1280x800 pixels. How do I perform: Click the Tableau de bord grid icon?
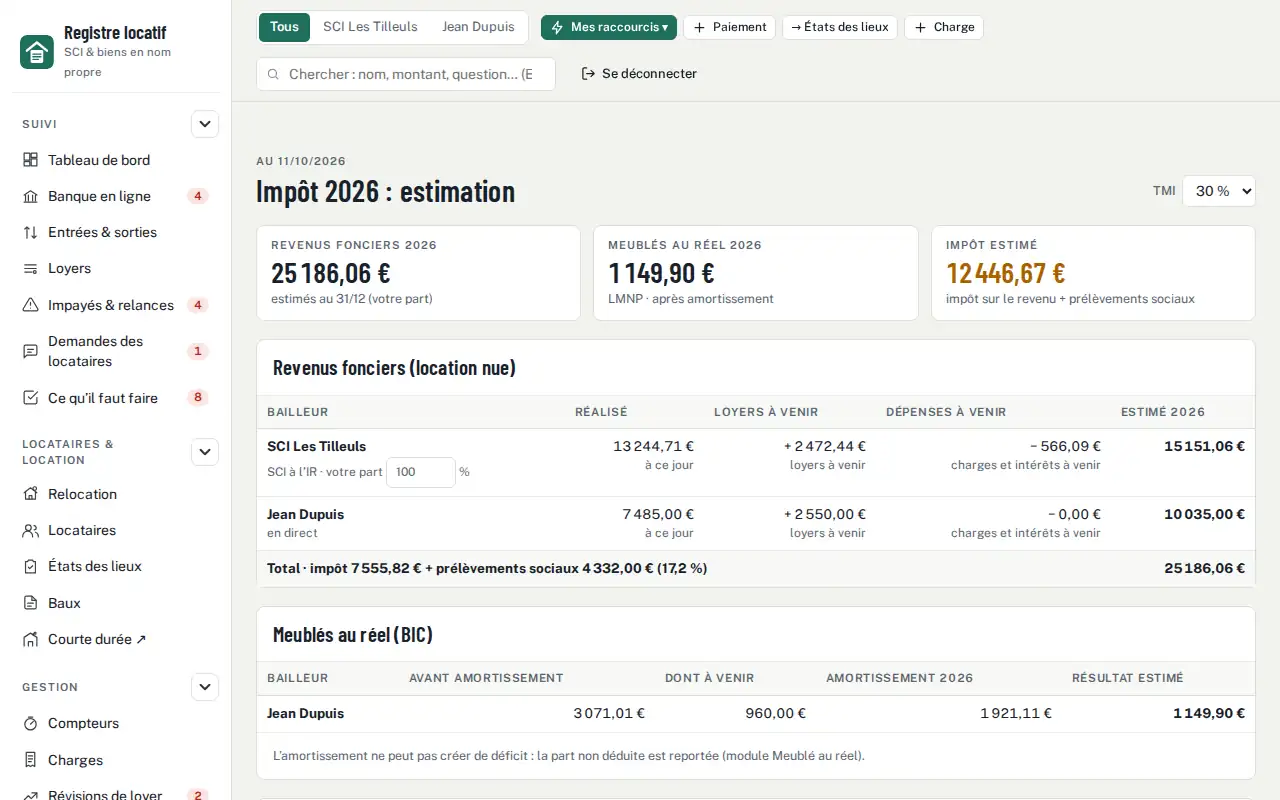click(x=30, y=160)
